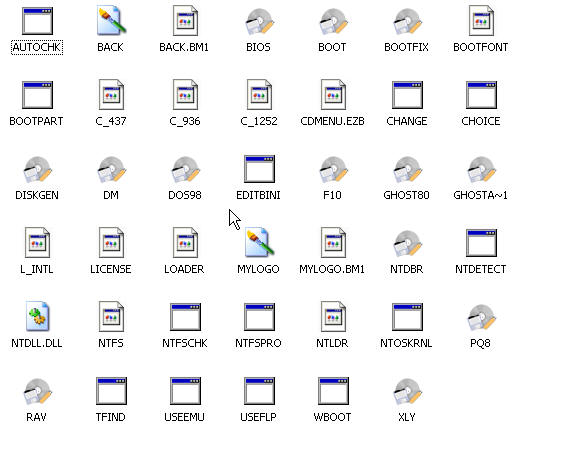Image resolution: width=582 pixels, height=458 pixels.
Task: Select the NTDETECT application icon
Action: [x=481, y=243]
